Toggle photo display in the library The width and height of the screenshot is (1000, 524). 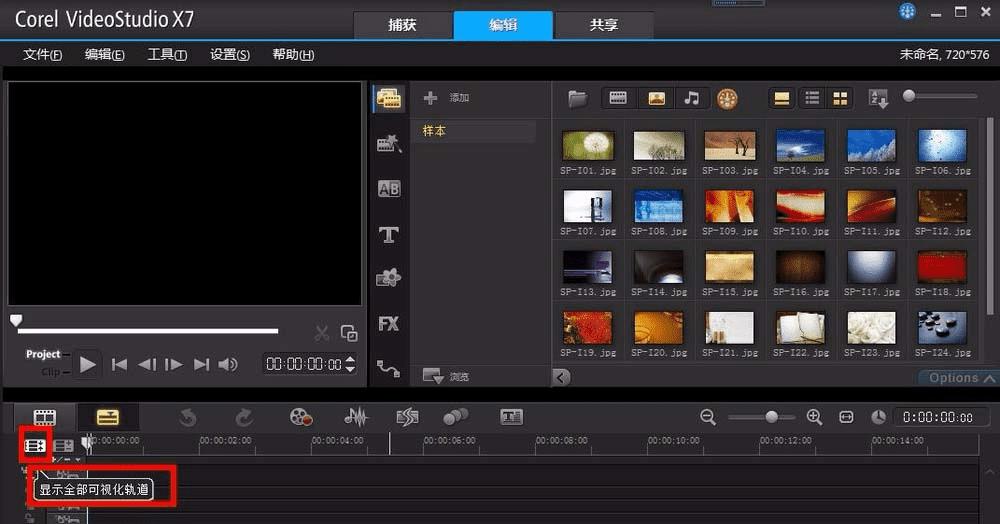click(x=655, y=98)
